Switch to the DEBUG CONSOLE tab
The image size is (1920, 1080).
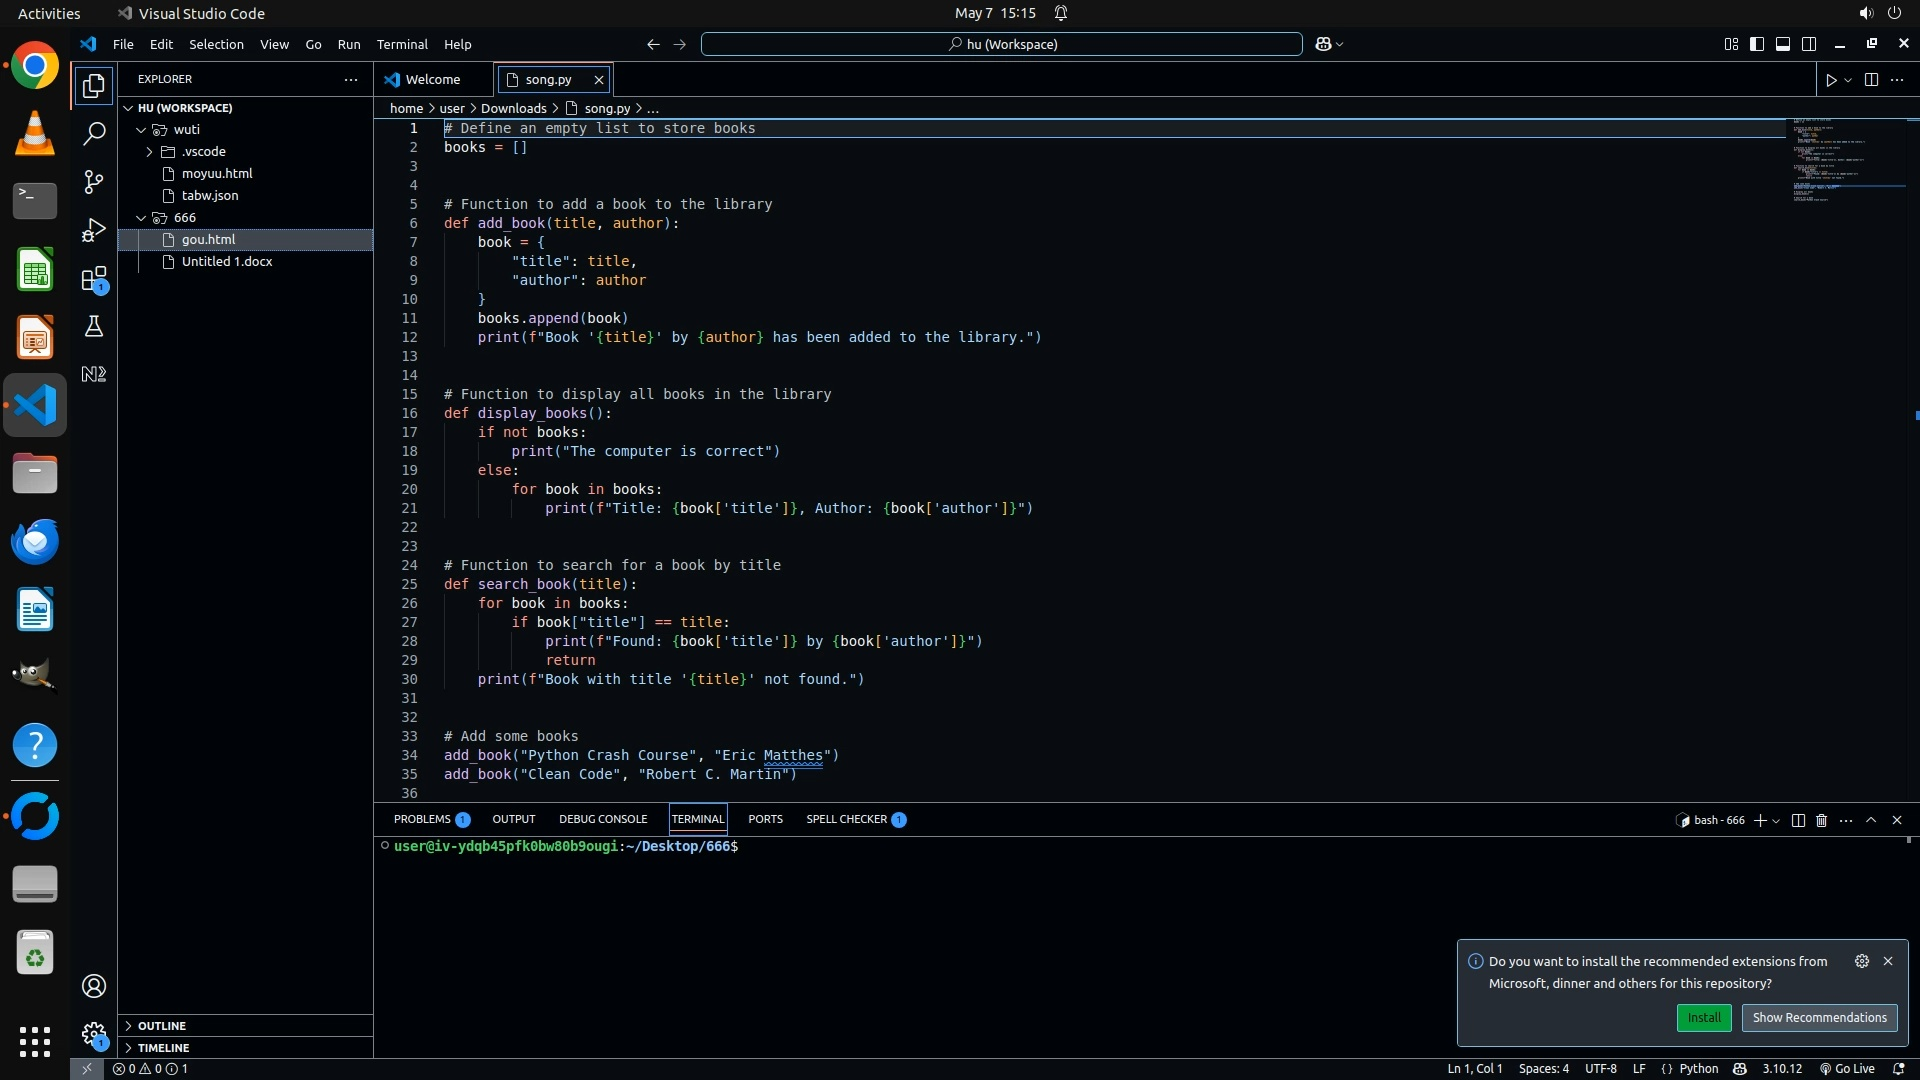pyautogui.click(x=603, y=819)
